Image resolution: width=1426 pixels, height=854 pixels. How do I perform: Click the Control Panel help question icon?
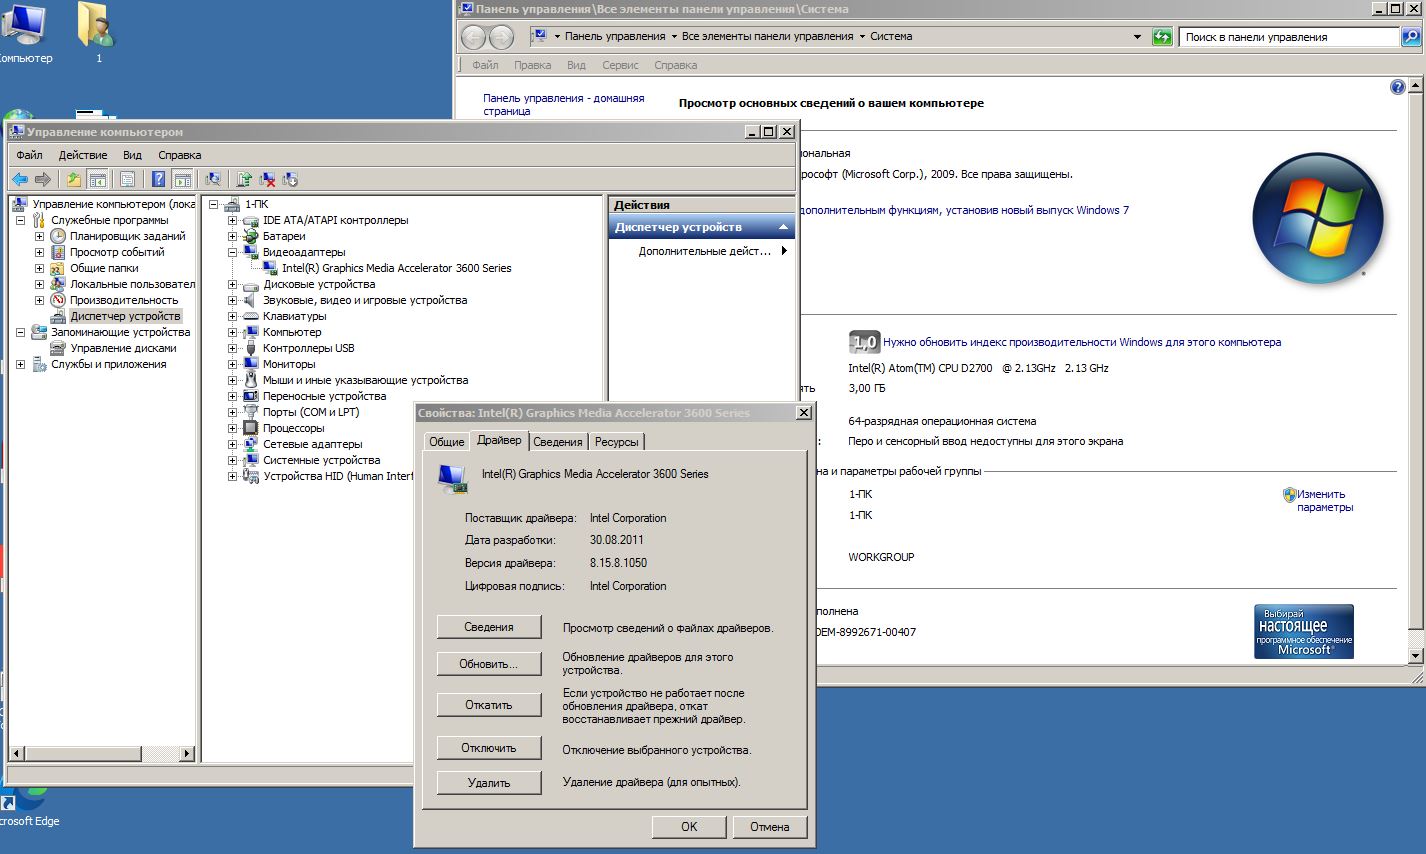(x=1398, y=87)
